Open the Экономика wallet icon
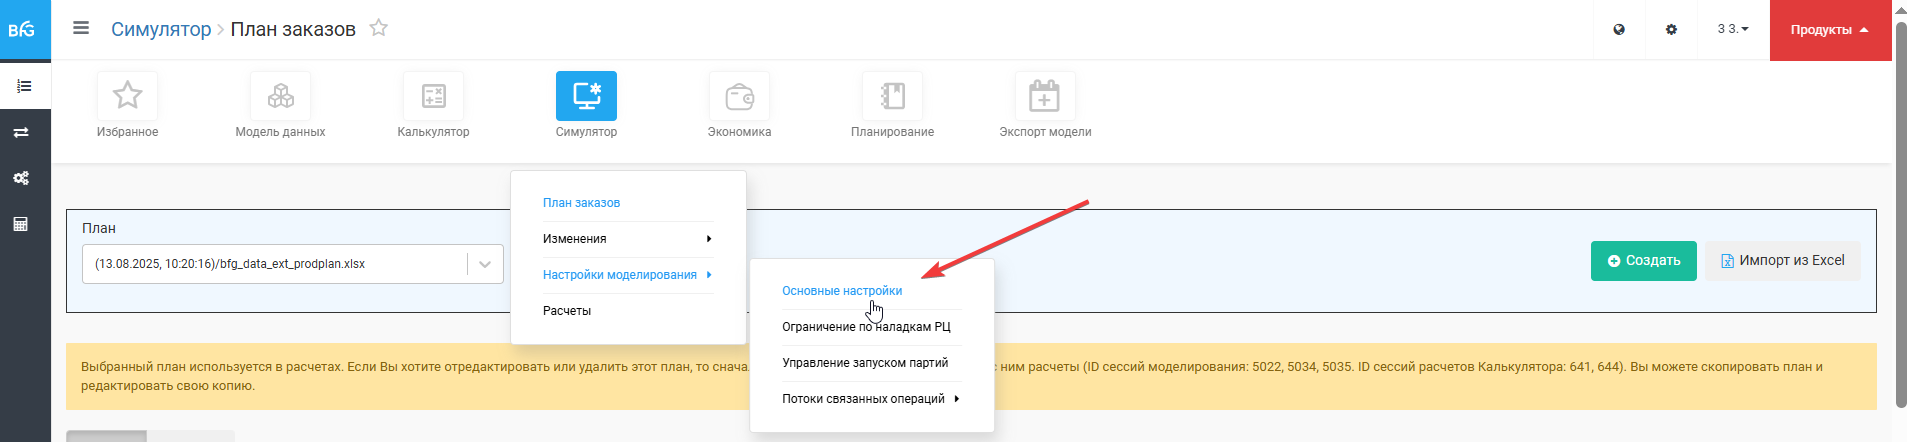Viewport: 1907px width, 442px height. (739, 96)
